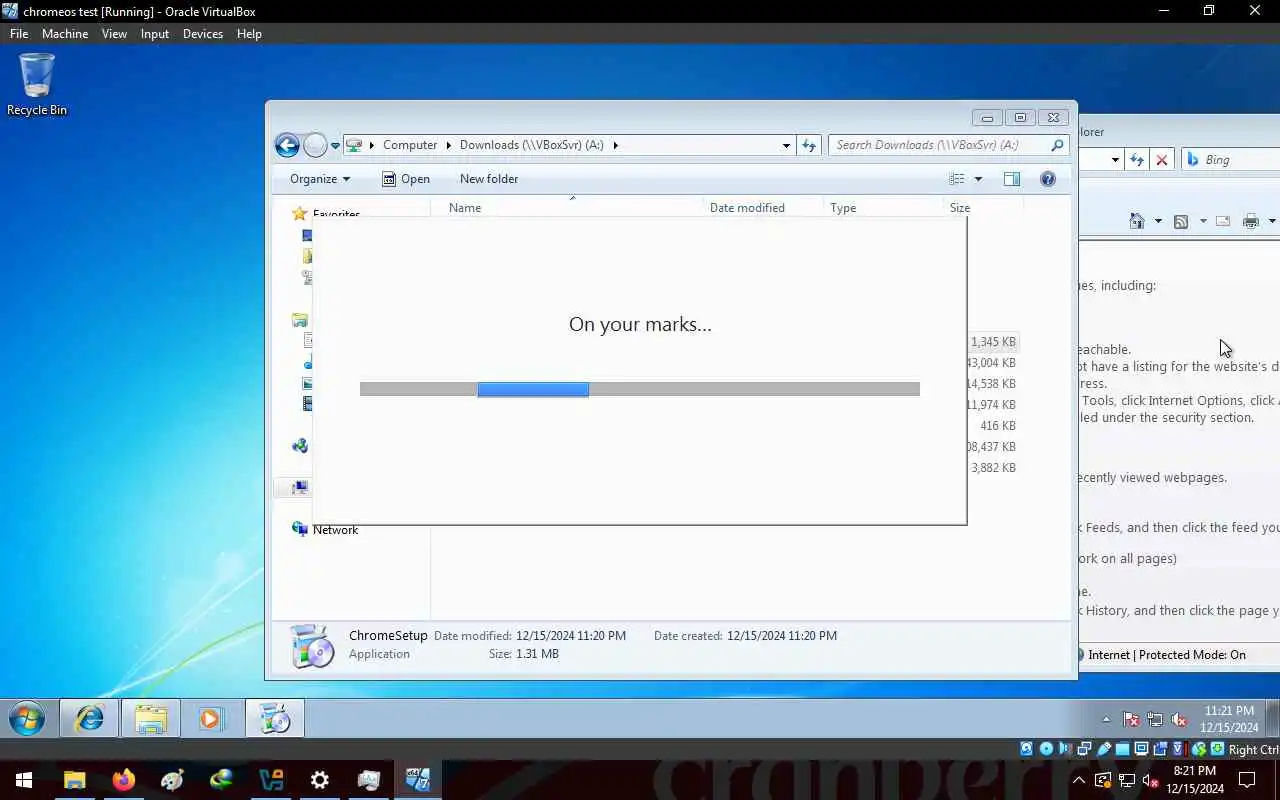Open host Settings gear taskbar icon
This screenshot has width=1280, height=800.
[x=320, y=780]
